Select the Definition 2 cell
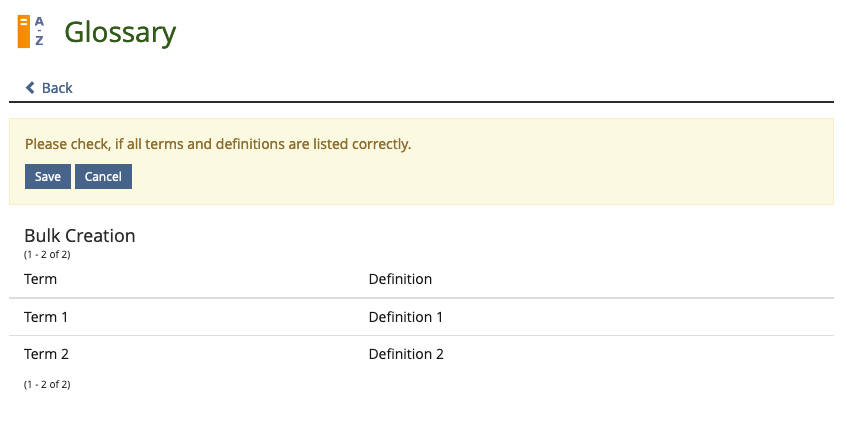This screenshot has height=423, width=847. [x=405, y=354]
